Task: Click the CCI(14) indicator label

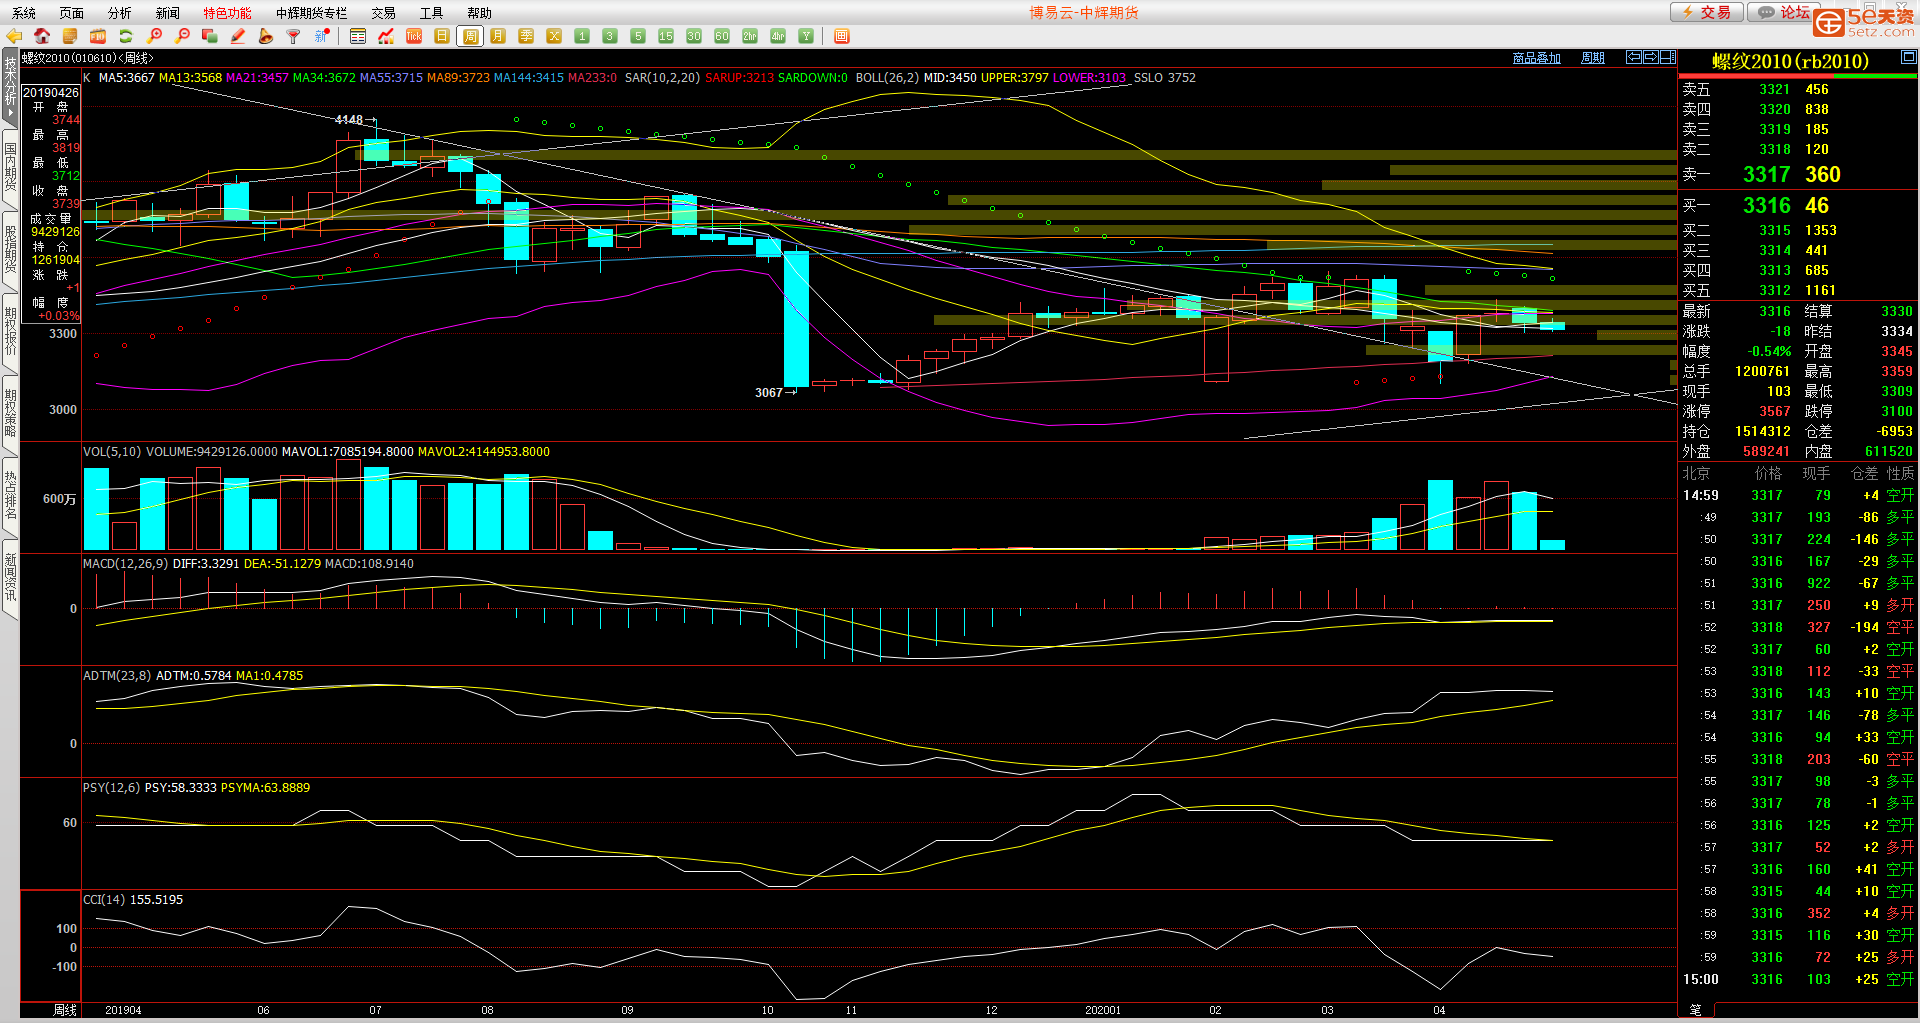Action: [105, 900]
